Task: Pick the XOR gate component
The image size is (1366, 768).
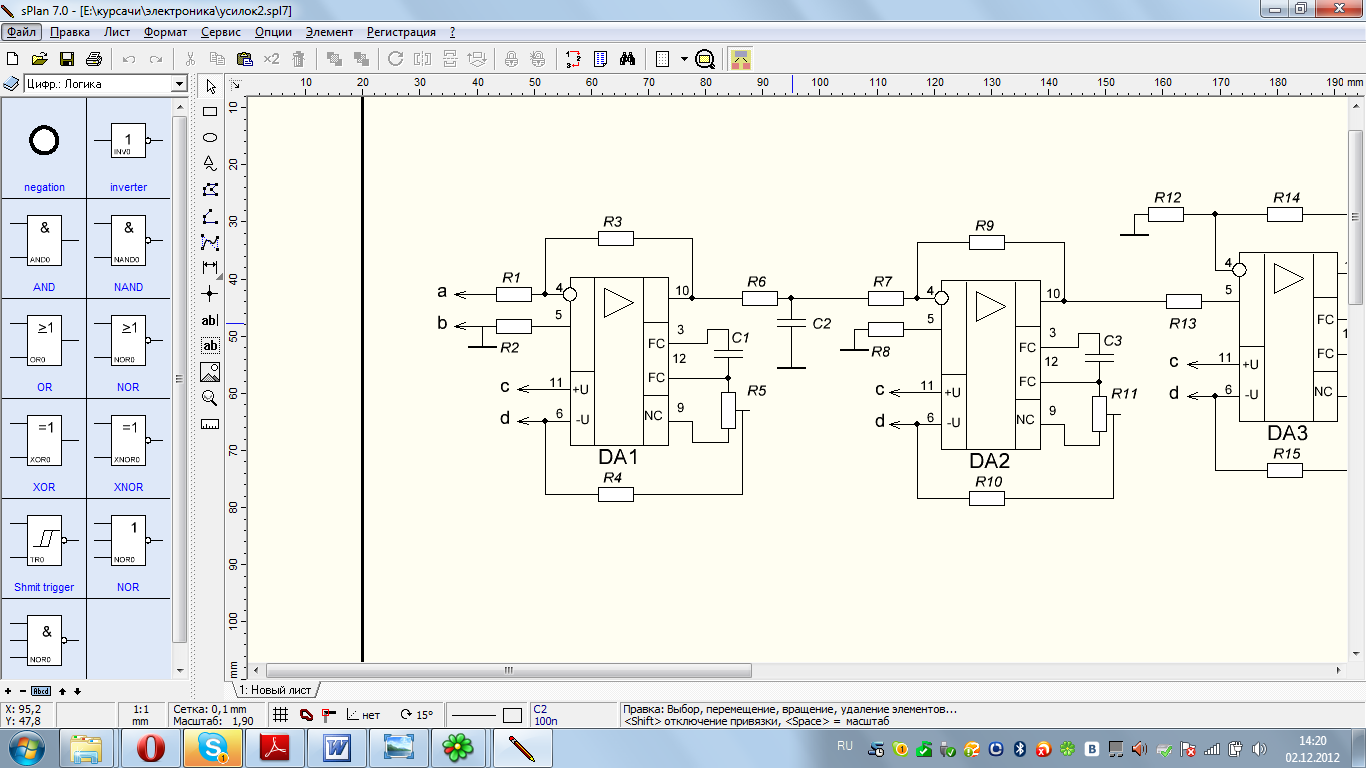Action: [x=44, y=448]
